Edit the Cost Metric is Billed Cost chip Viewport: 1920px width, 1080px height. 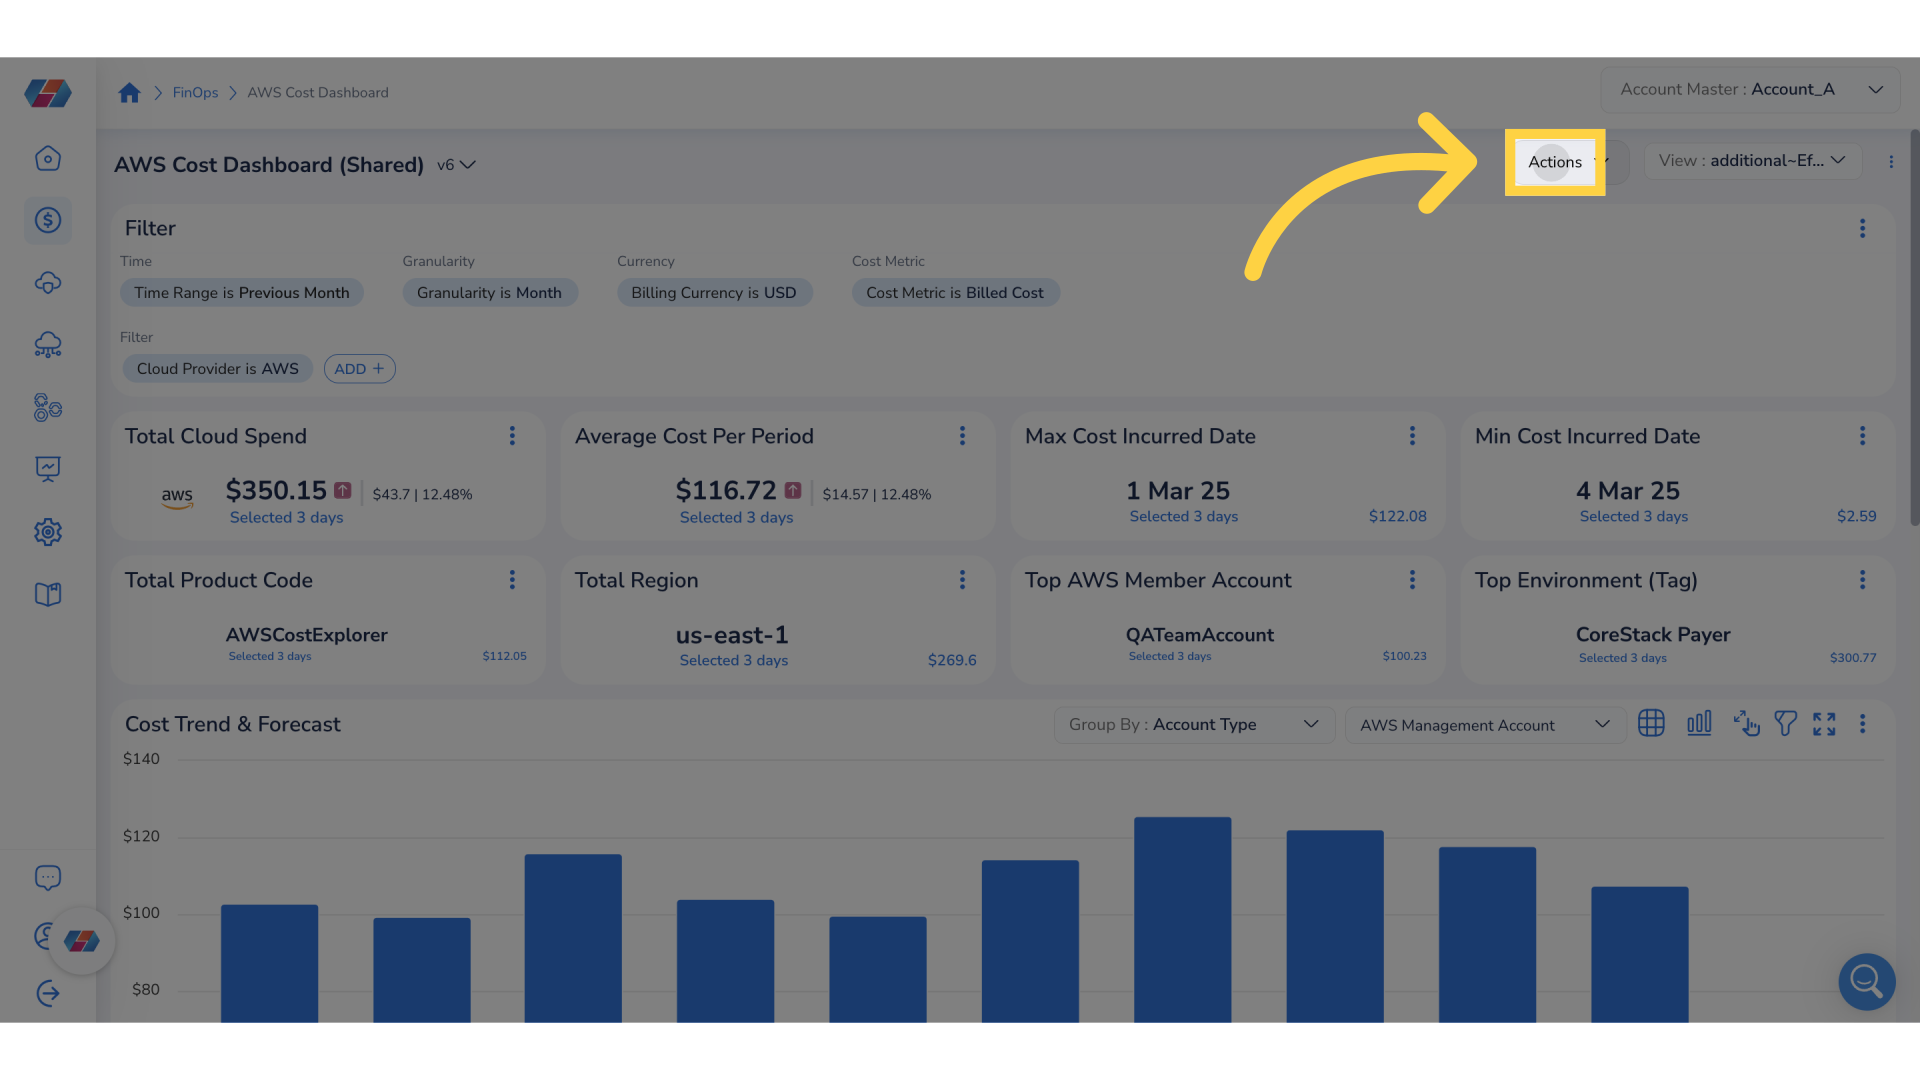point(955,292)
